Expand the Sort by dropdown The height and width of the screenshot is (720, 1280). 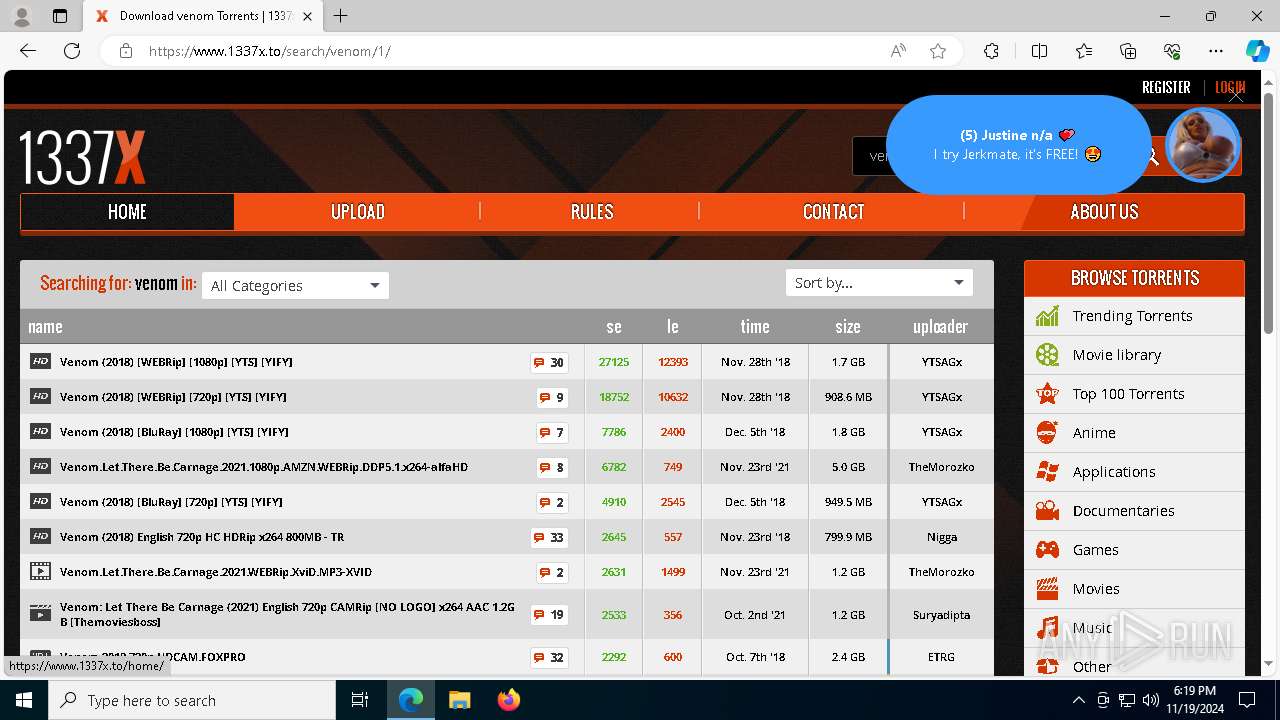tap(879, 283)
